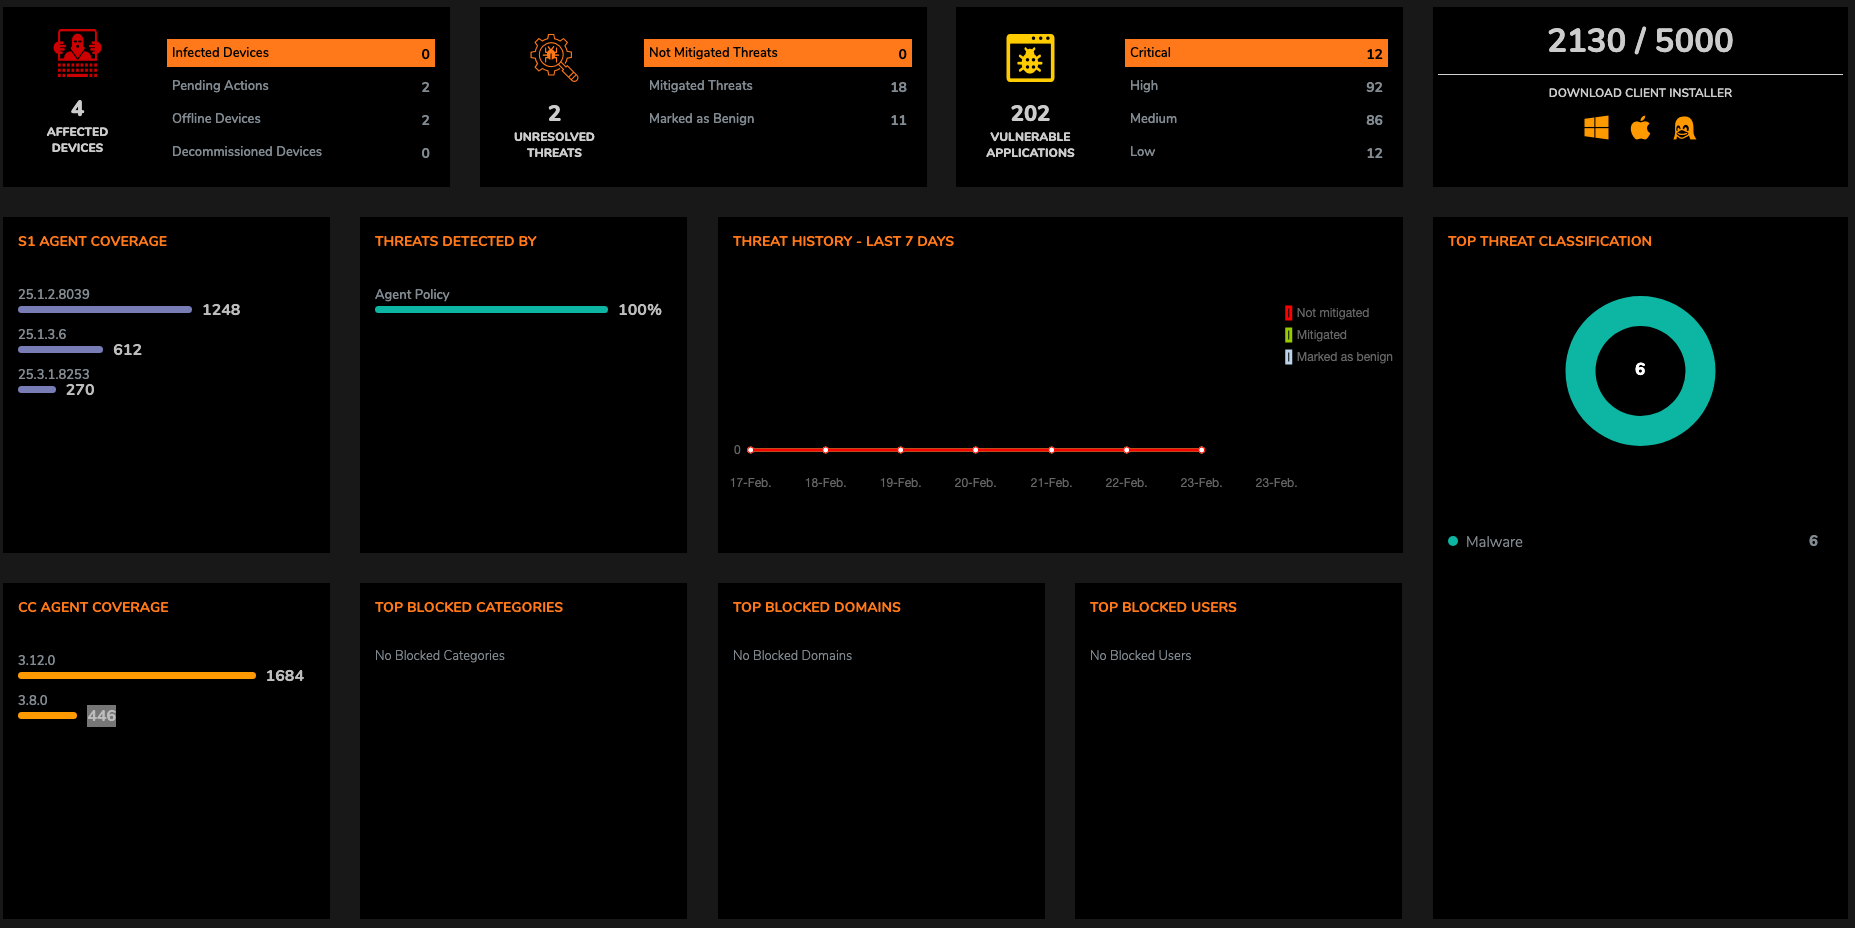
Task: Open the Decommissioned Devices row
Action: tap(301, 152)
